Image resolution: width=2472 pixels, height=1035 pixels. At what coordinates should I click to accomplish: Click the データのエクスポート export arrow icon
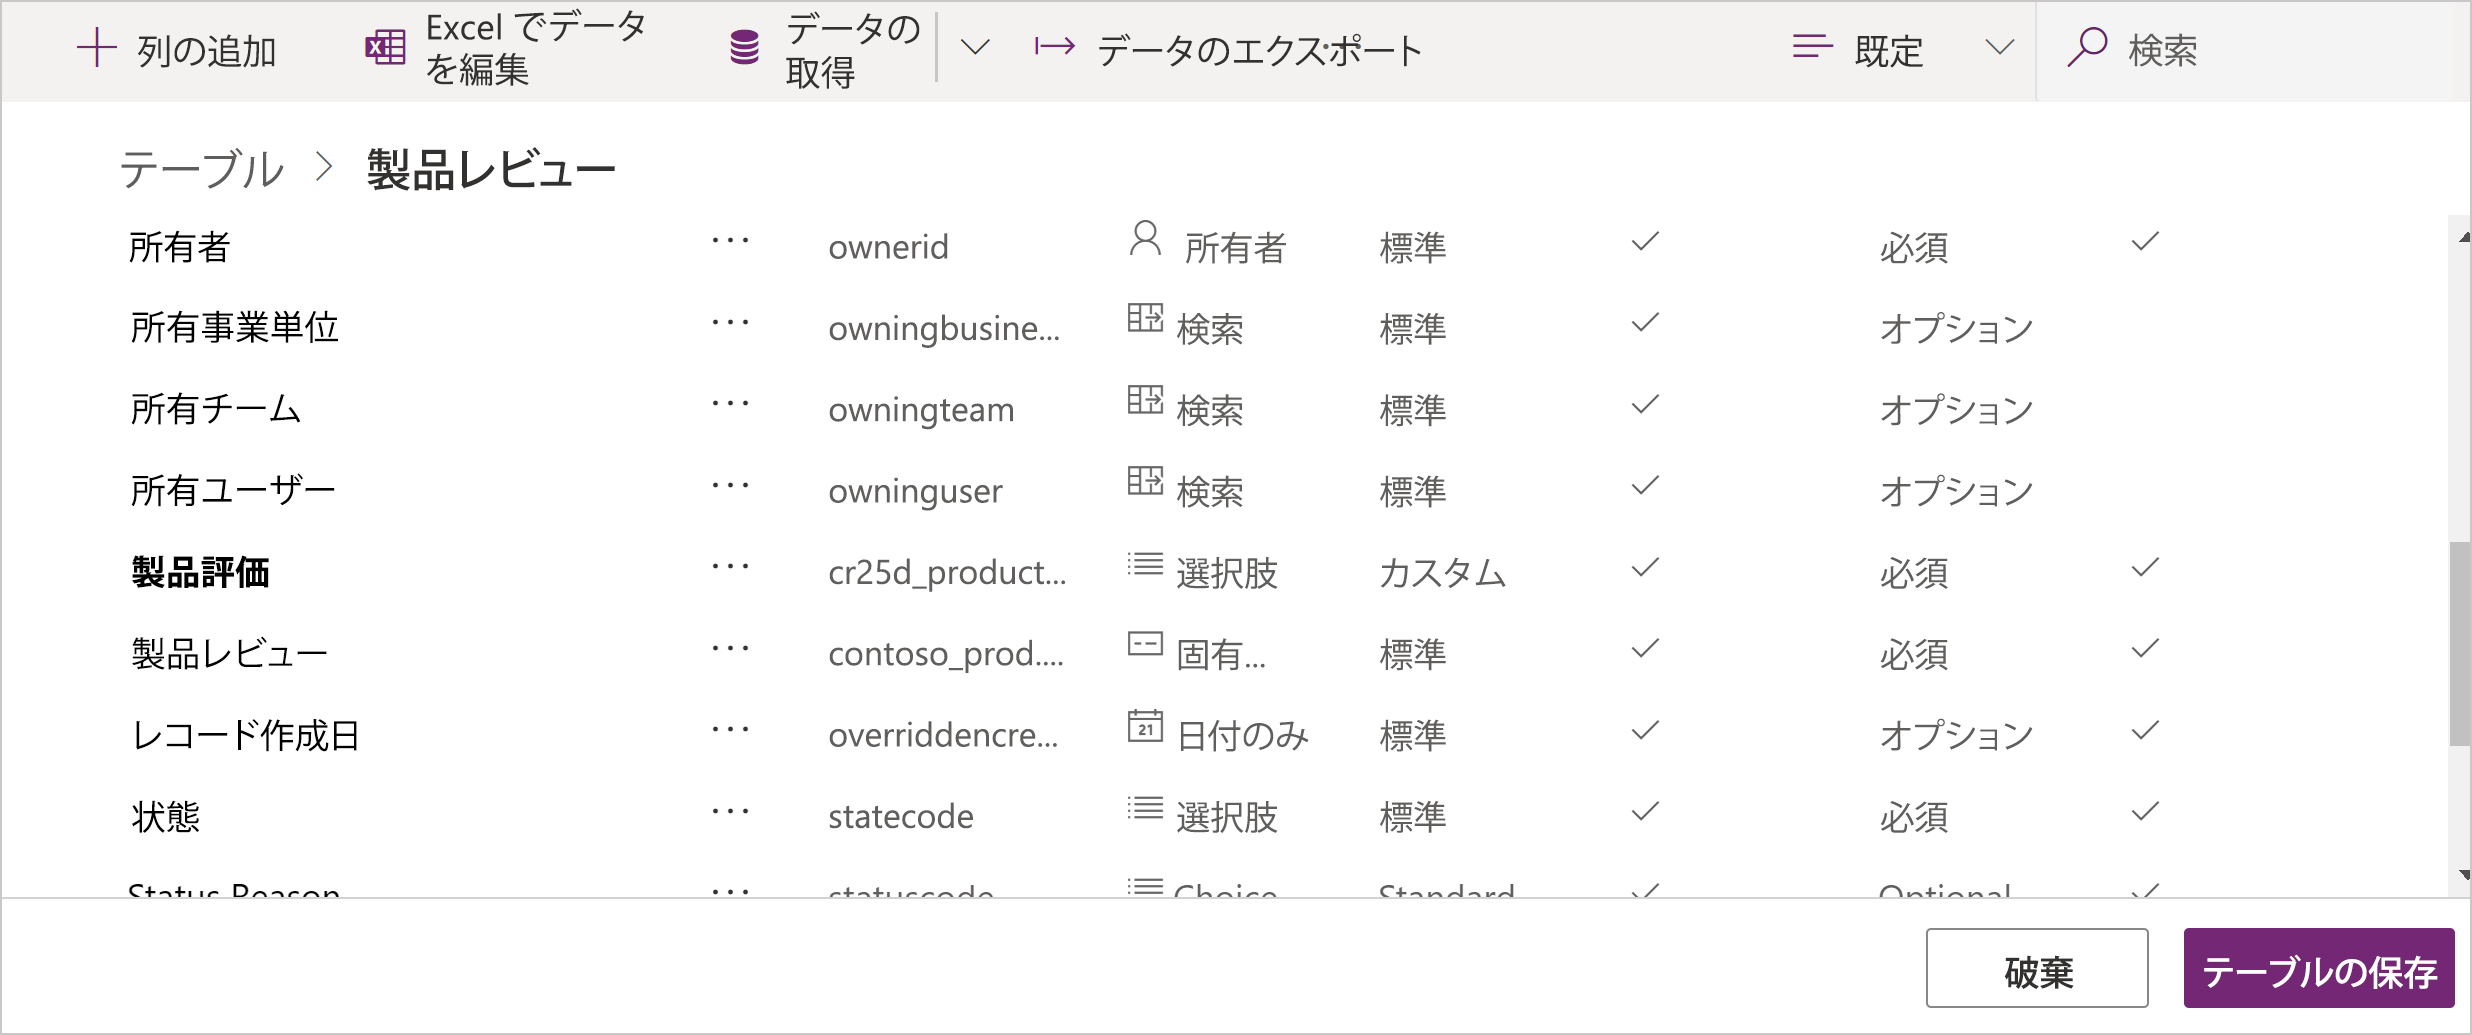tap(1055, 46)
